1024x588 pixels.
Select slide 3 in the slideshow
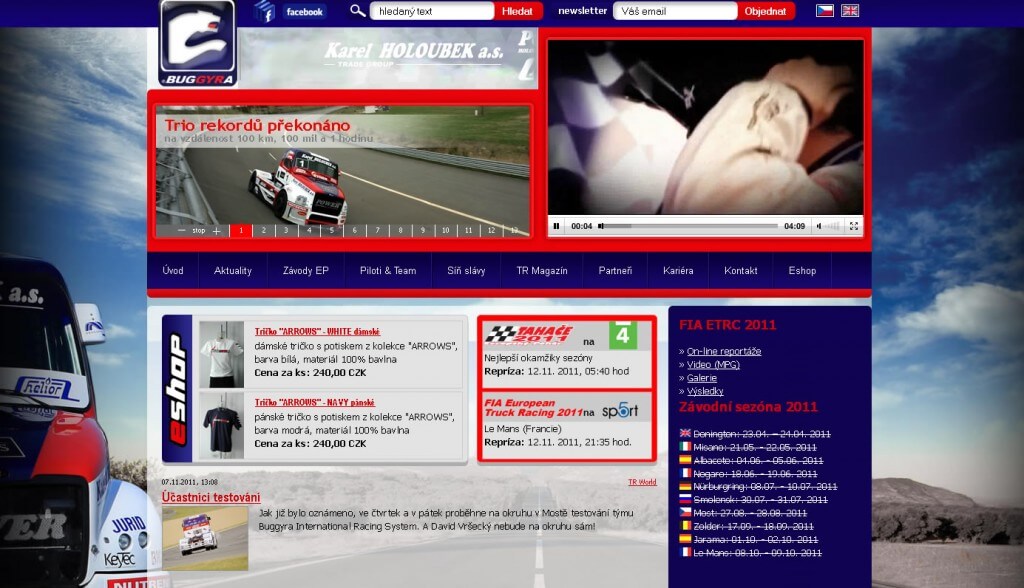click(286, 231)
